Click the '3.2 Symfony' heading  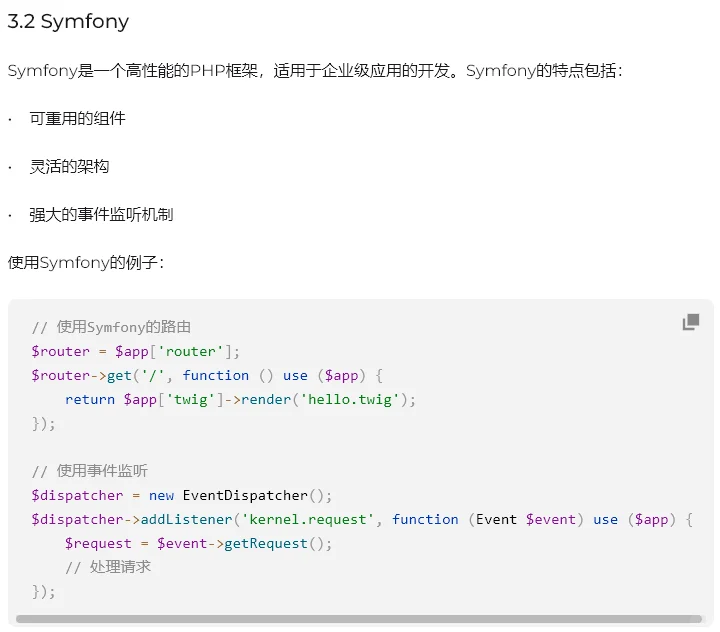coord(68,22)
